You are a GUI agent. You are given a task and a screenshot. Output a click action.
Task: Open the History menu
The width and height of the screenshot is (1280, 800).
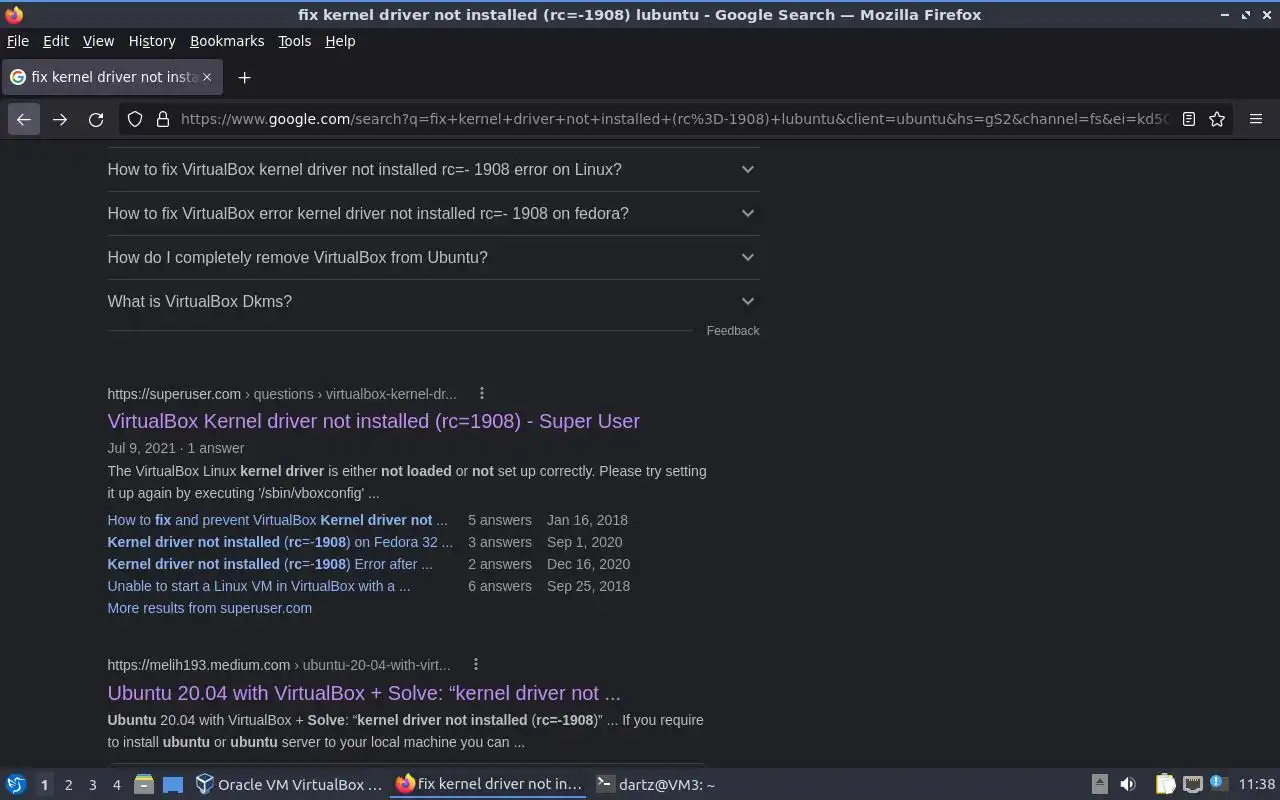[x=152, y=41]
